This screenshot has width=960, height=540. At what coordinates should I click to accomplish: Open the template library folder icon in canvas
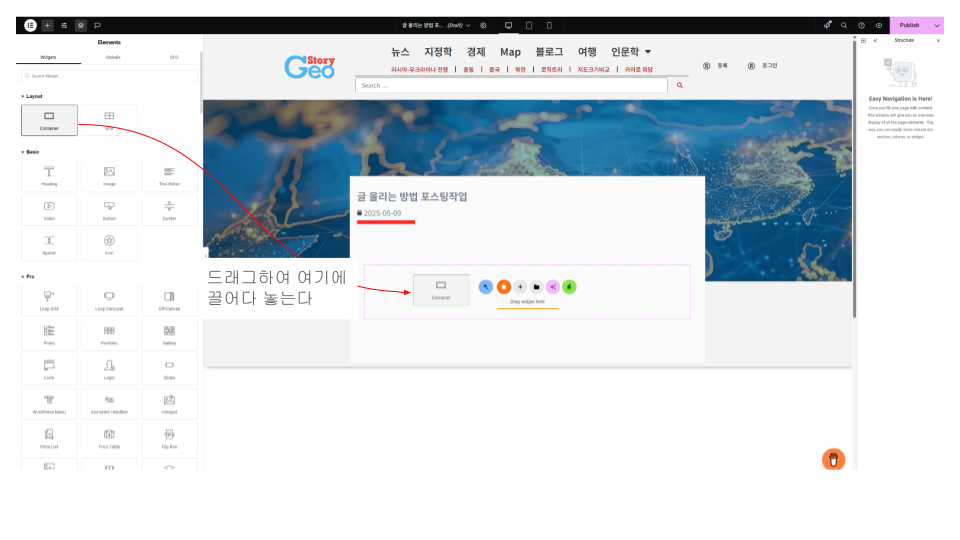[x=536, y=287]
